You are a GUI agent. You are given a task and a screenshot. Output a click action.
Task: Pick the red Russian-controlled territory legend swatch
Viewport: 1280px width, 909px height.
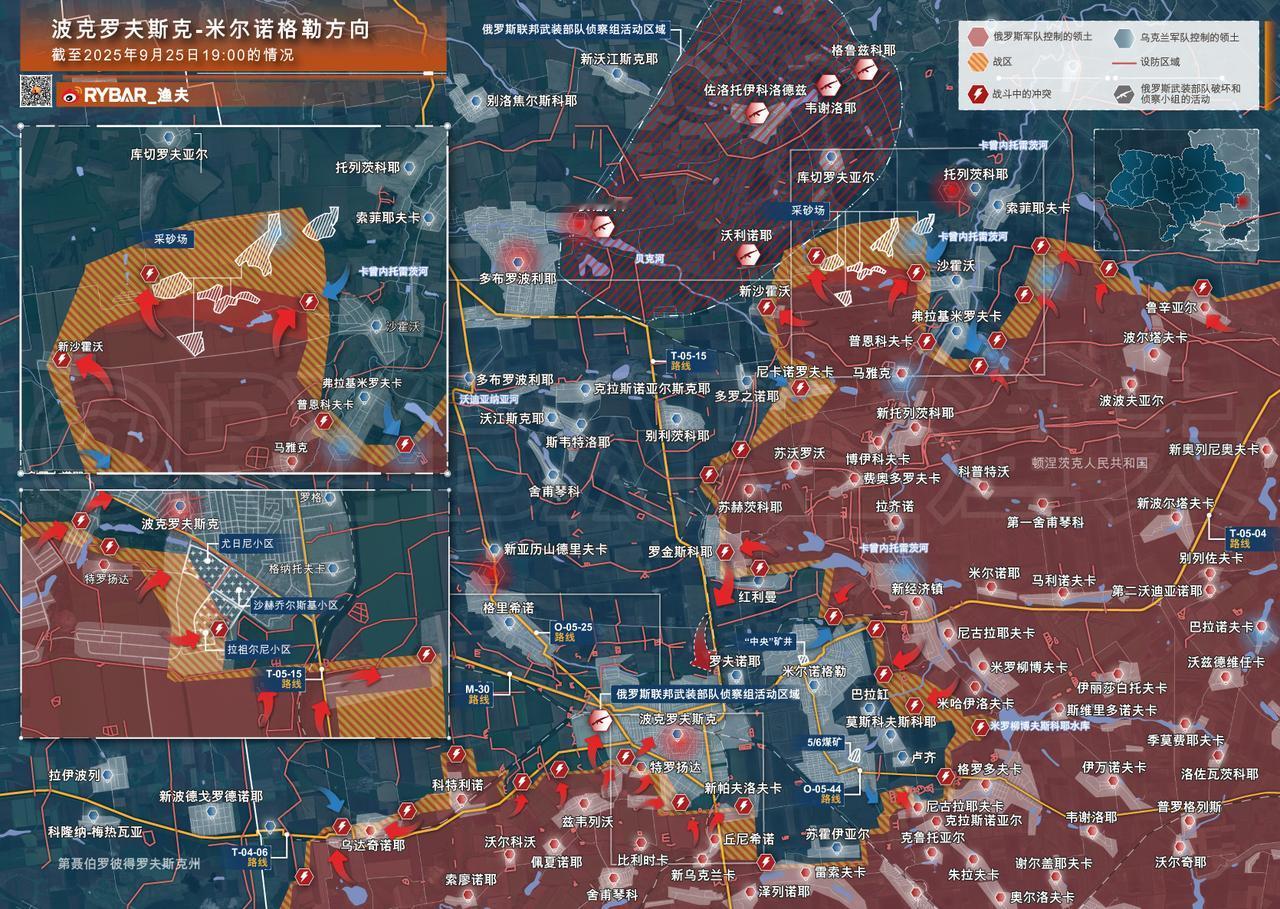pos(977,38)
